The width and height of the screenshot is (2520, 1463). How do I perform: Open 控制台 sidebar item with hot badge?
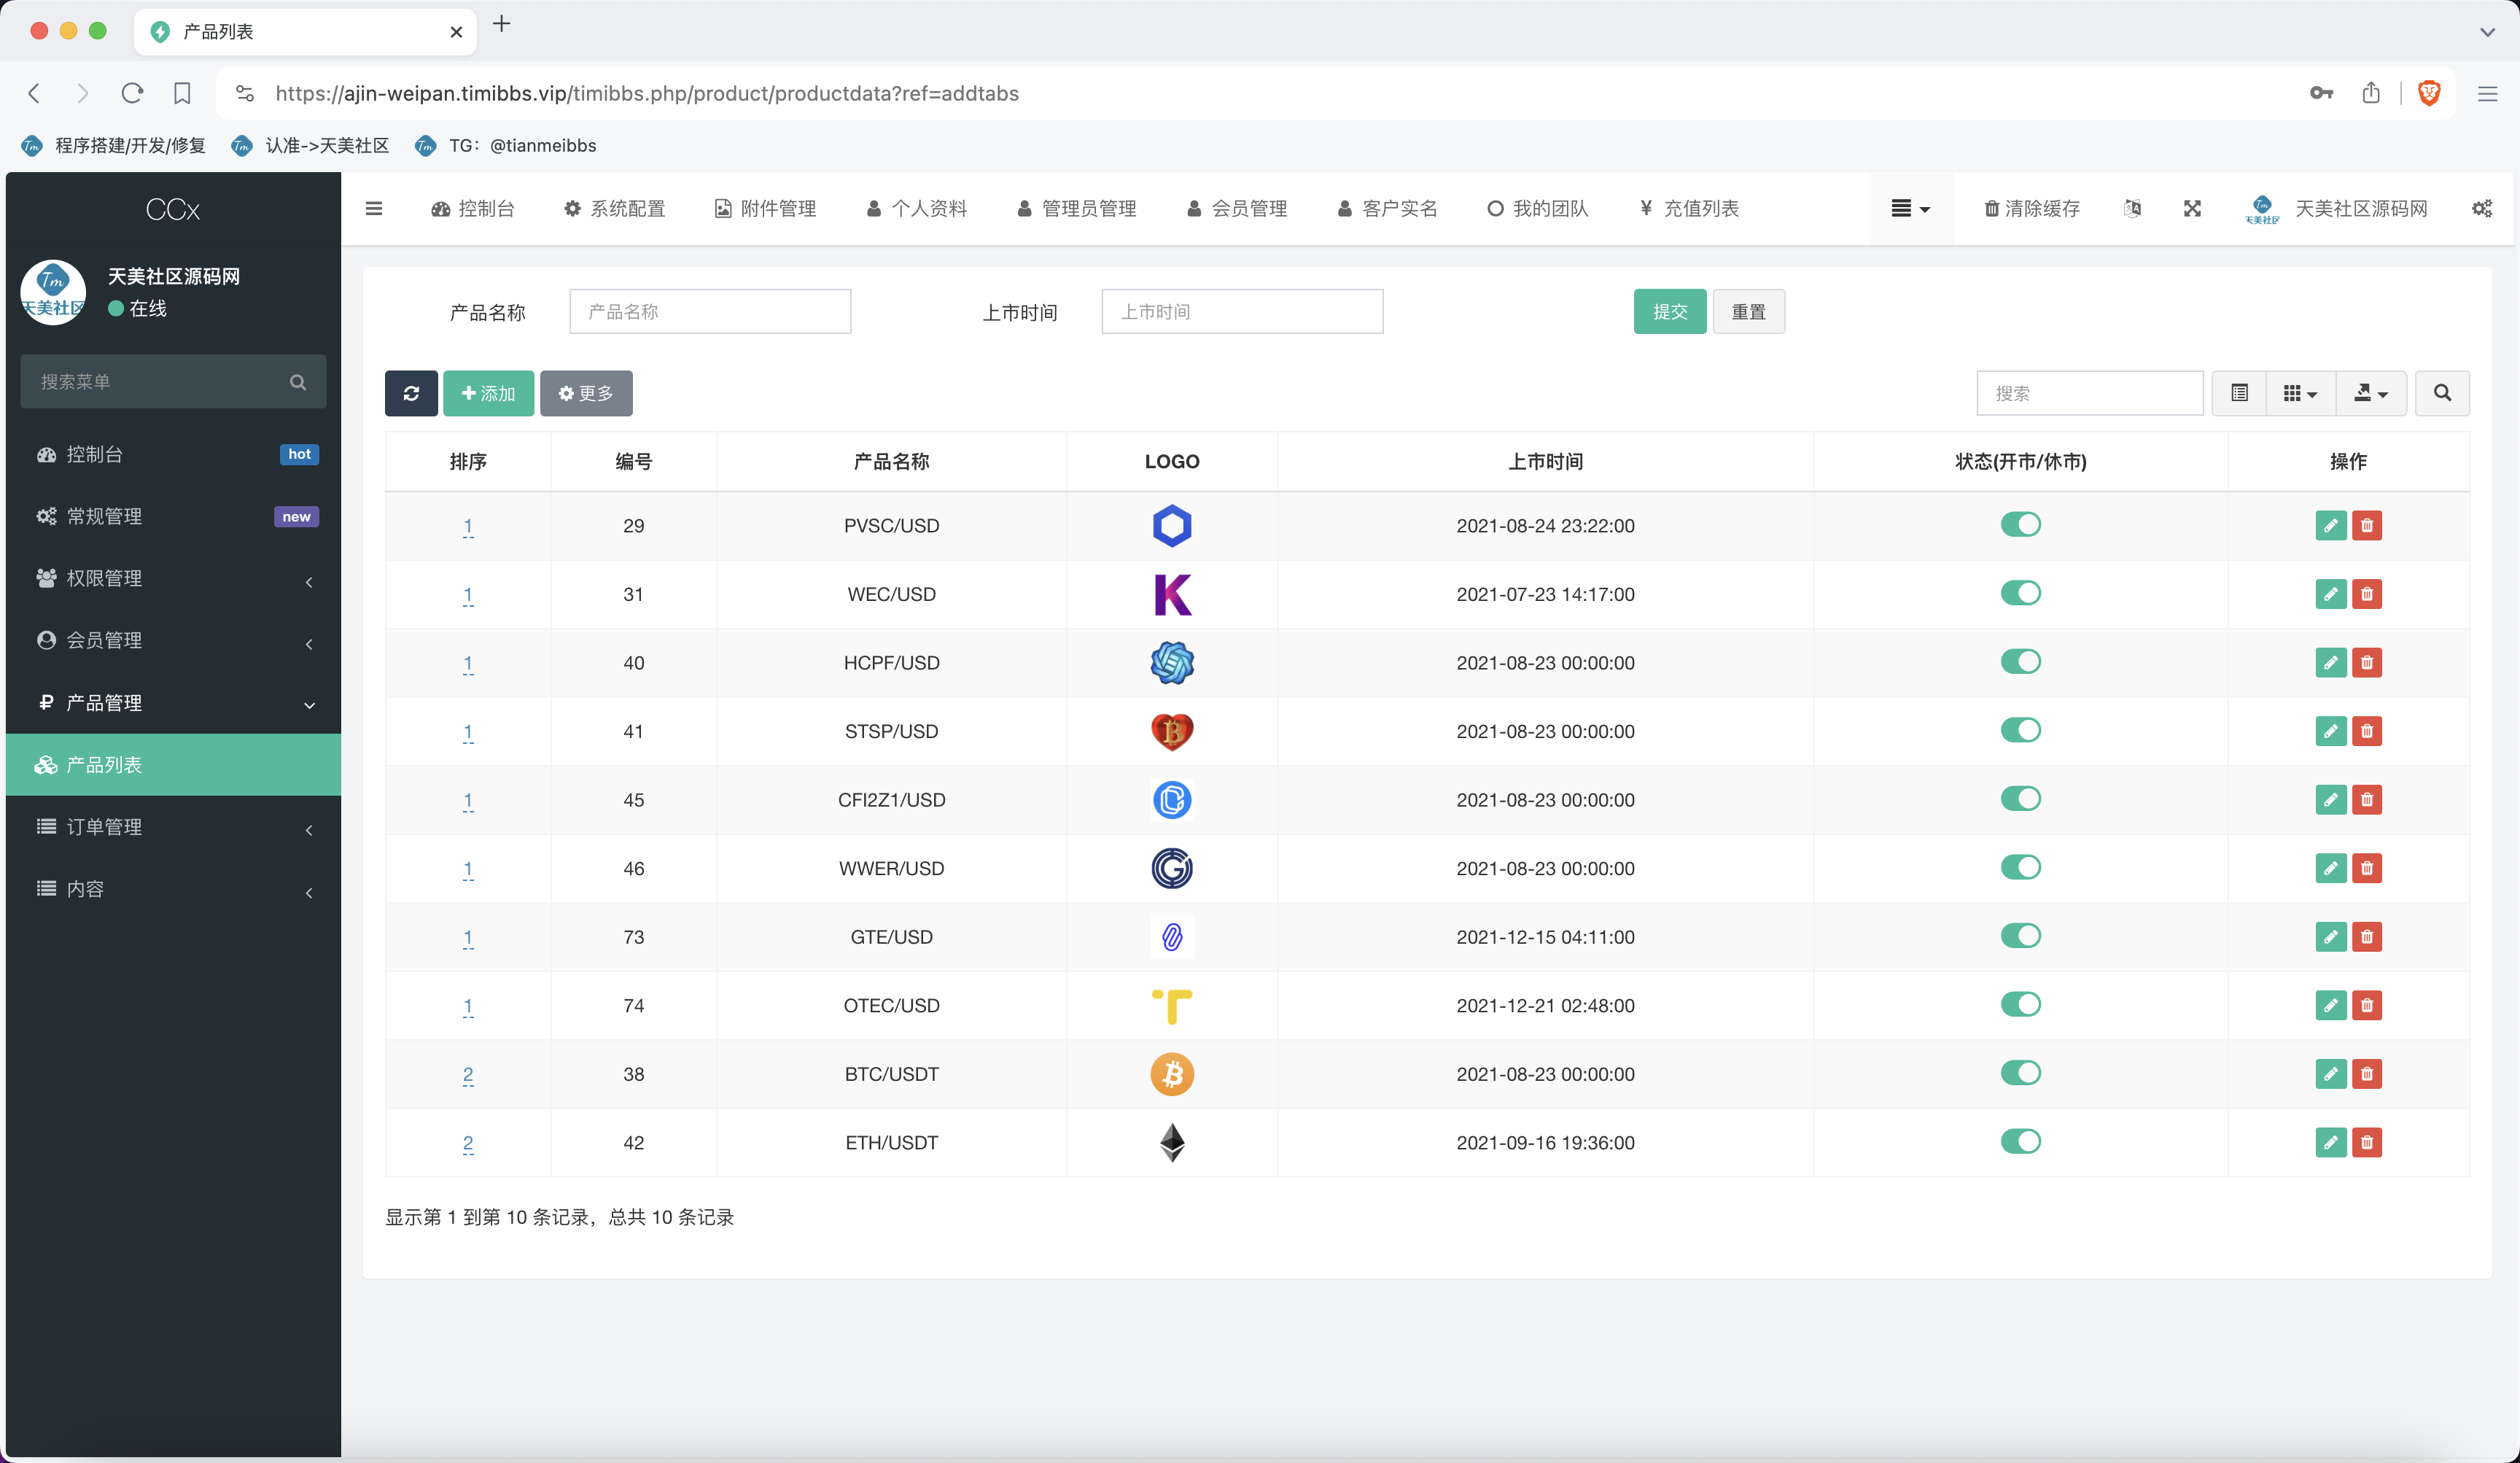coord(173,454)
